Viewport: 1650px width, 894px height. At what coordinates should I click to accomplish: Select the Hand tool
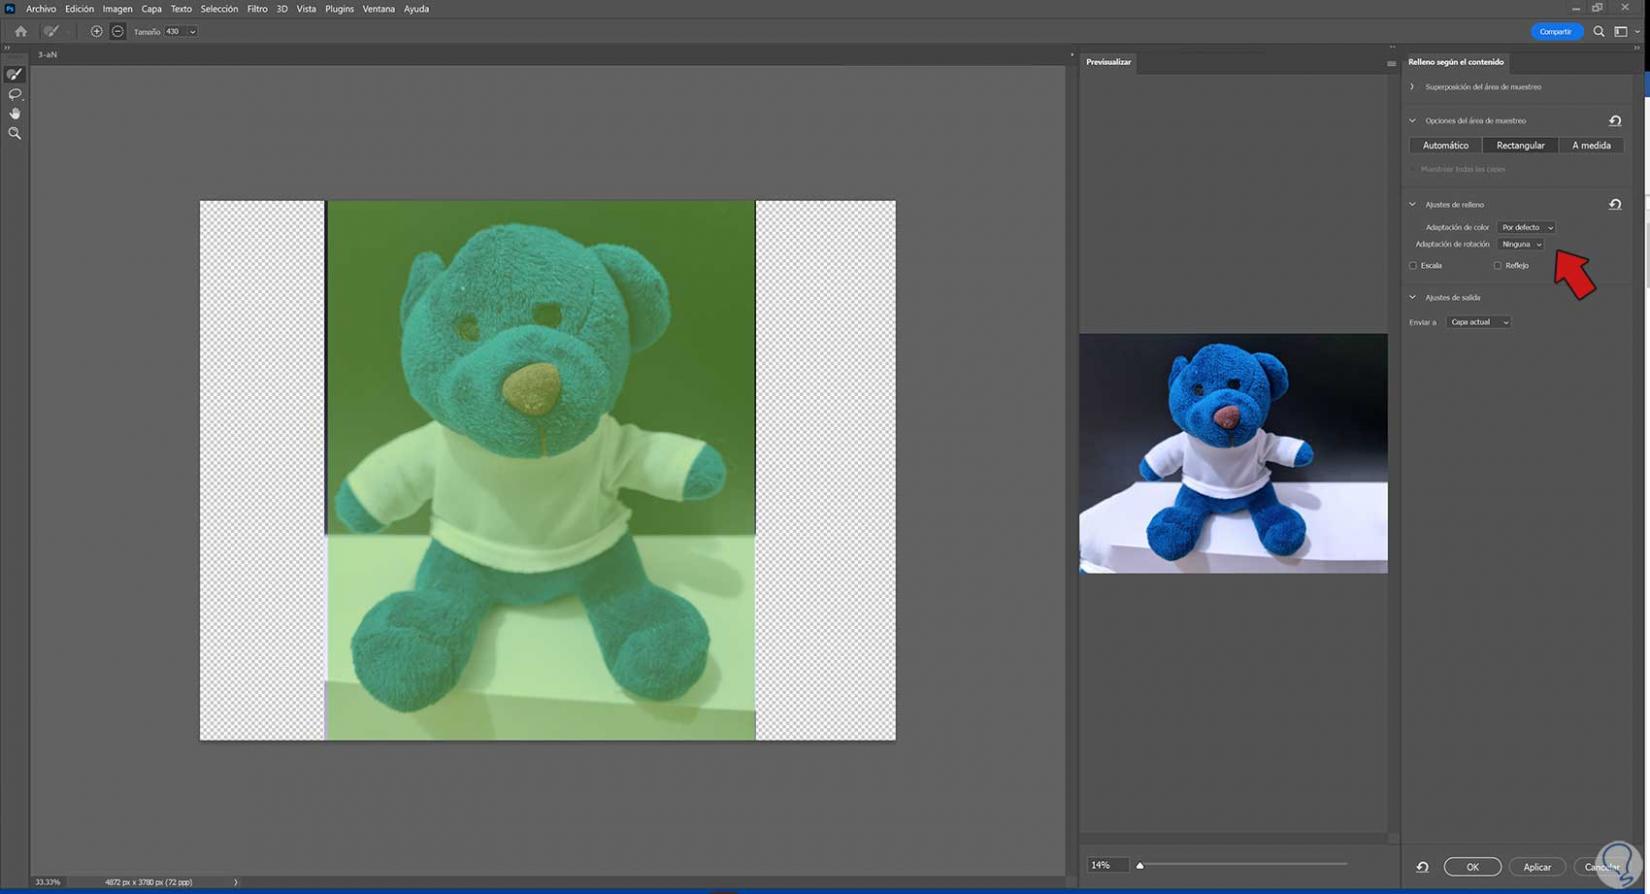pos(15,113)
